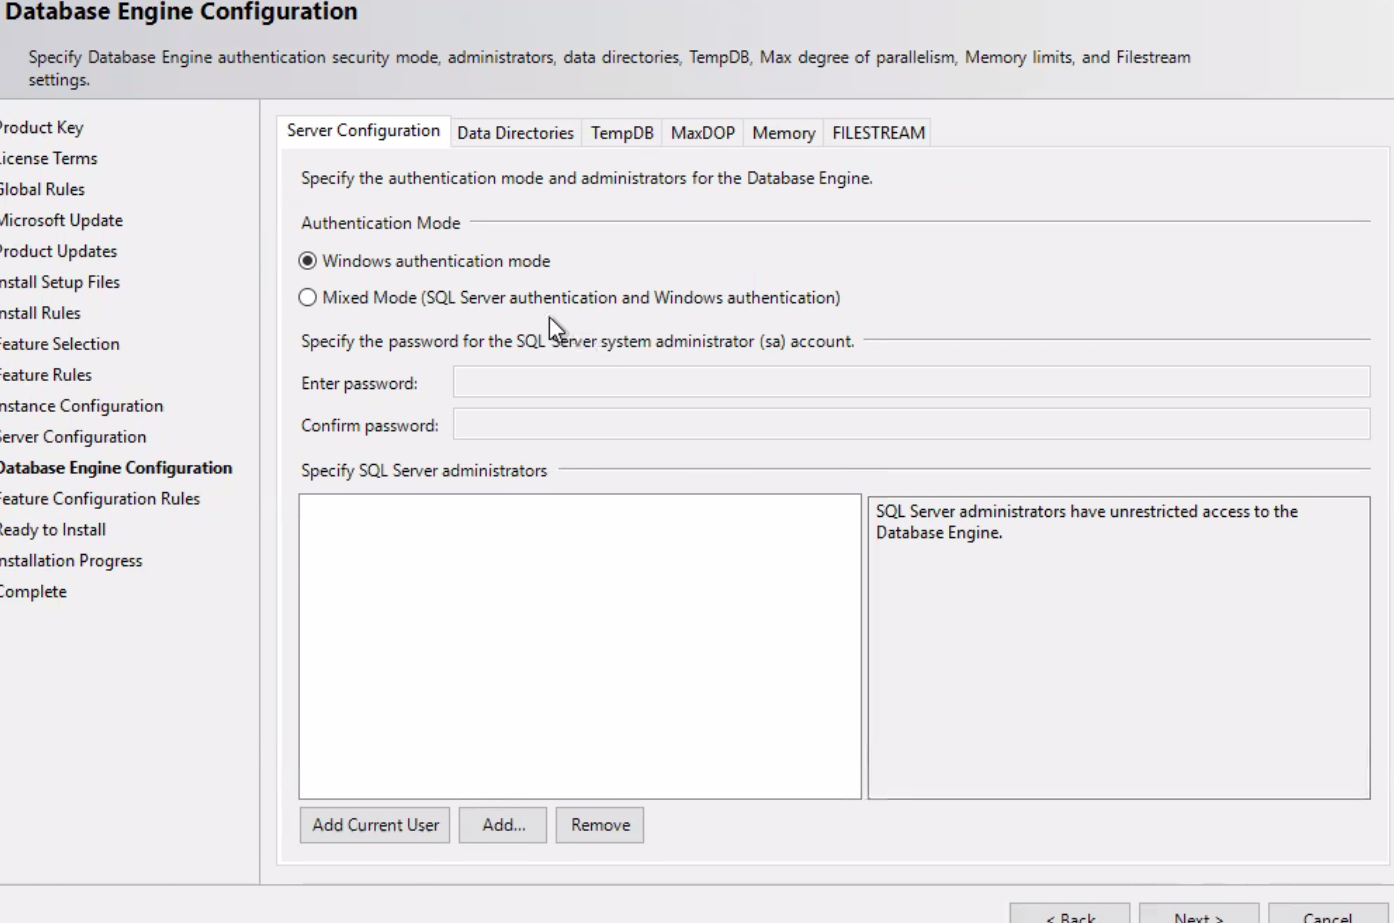Image resolution: width=1394 pixels, height=923 pixels.
Task: Cancel the SQL Server installation
Action: 1327,916
